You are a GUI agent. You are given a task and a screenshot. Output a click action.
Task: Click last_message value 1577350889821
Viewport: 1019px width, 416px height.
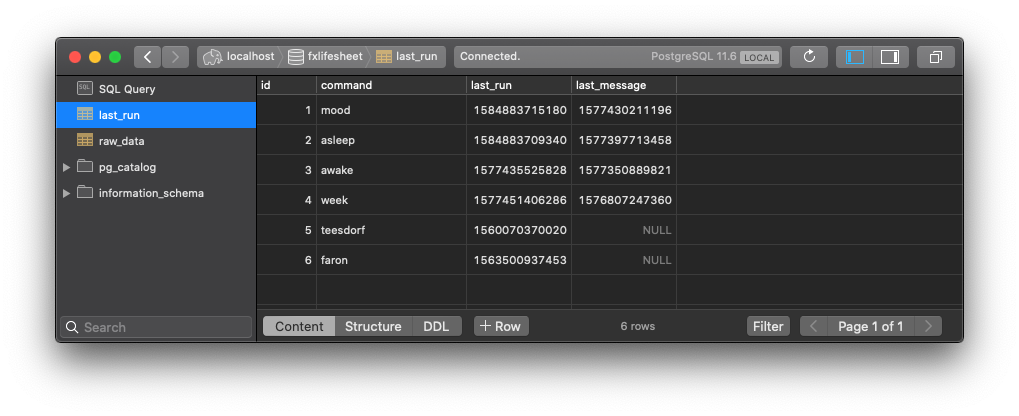coord(625,170)
